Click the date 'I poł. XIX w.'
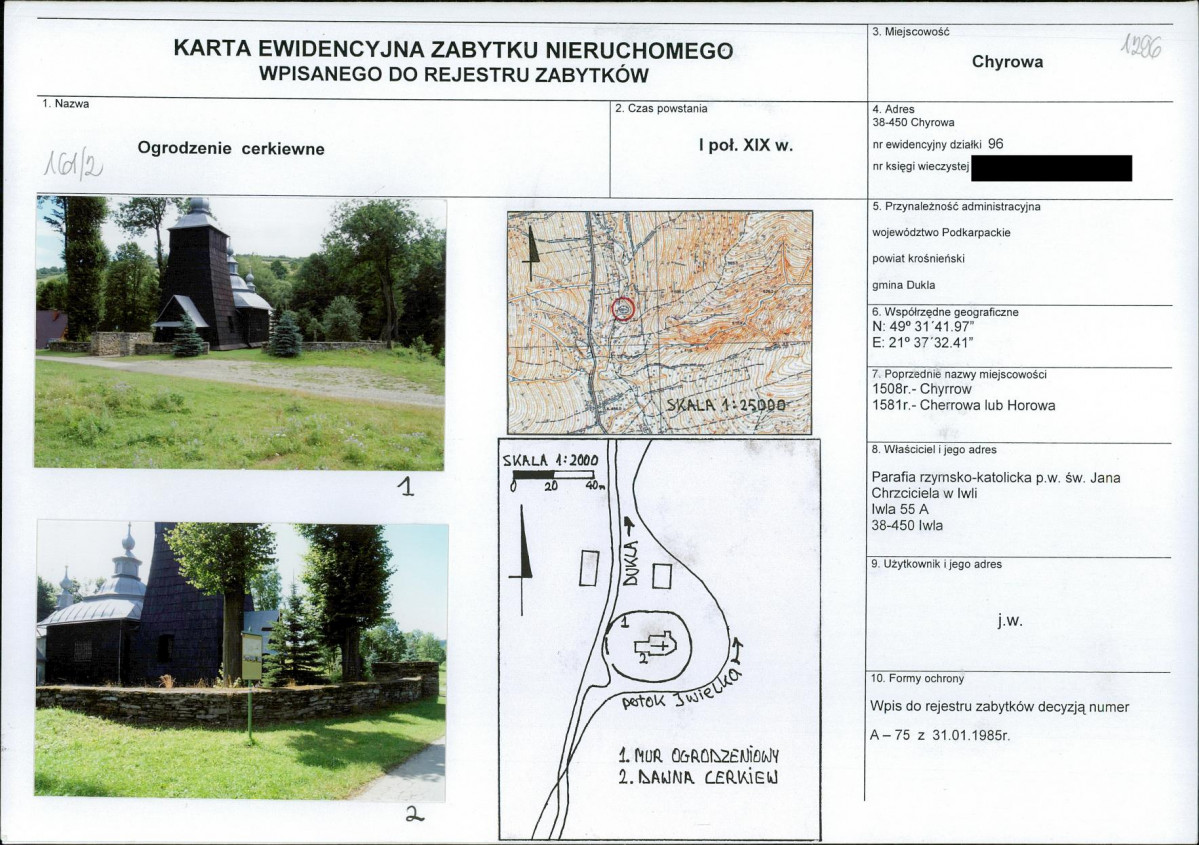 (x=746, y=145)
